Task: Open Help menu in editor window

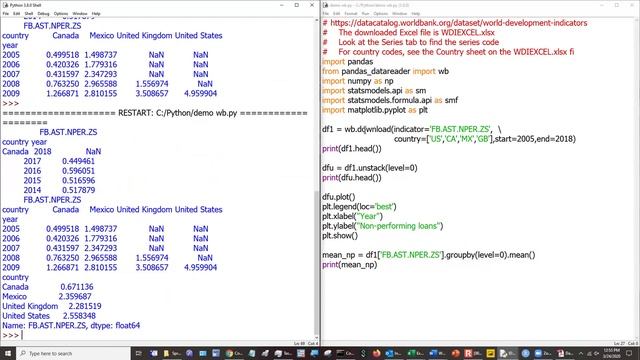Action: [x=416, y=13]
